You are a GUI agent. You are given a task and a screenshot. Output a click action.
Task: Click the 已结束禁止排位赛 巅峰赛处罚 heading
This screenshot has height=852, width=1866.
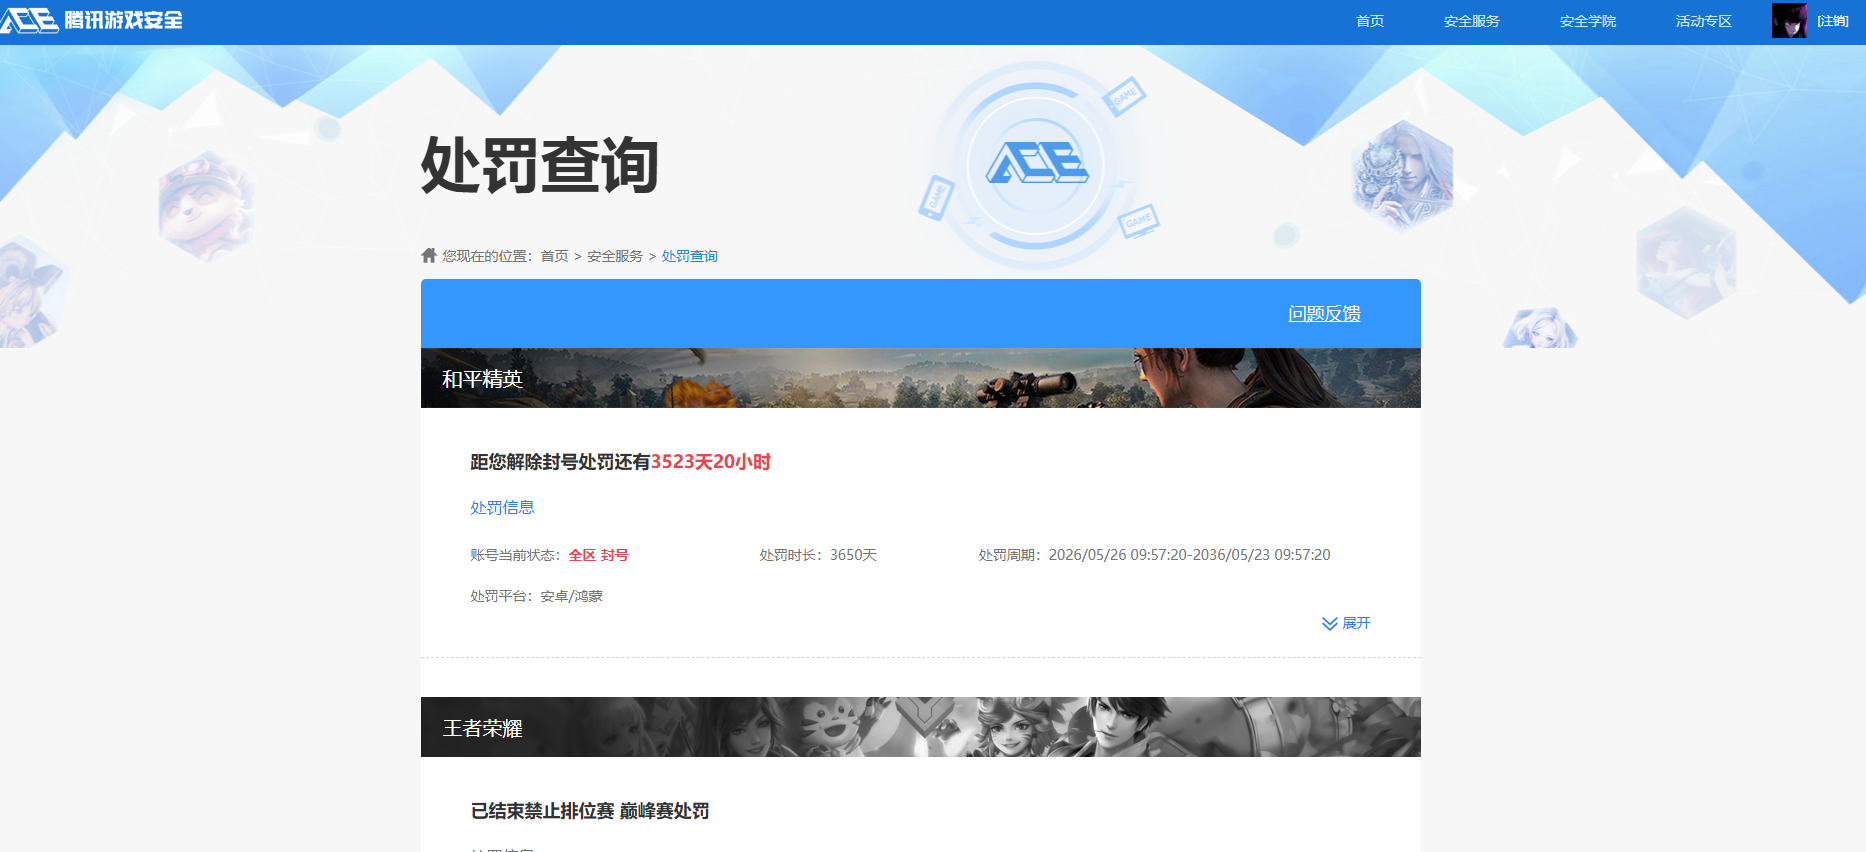(x=590, y=811)
